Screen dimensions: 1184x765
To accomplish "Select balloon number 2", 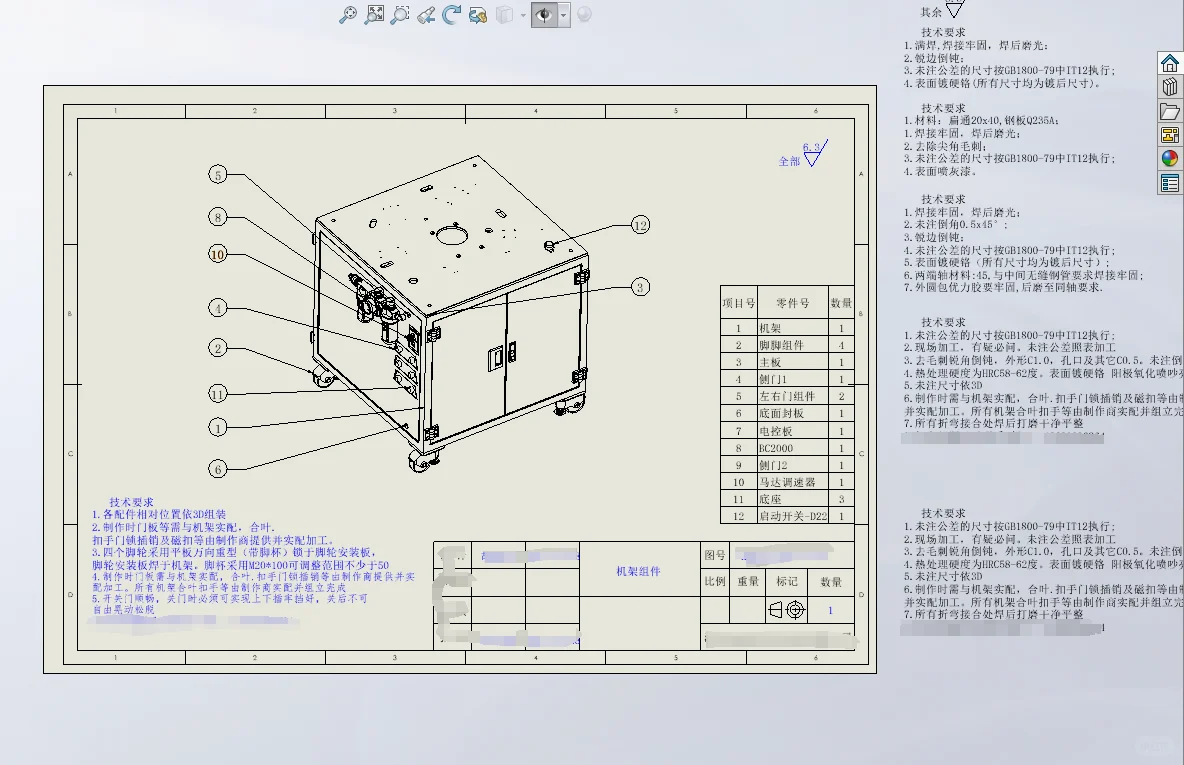I will [x=217, y=348].
